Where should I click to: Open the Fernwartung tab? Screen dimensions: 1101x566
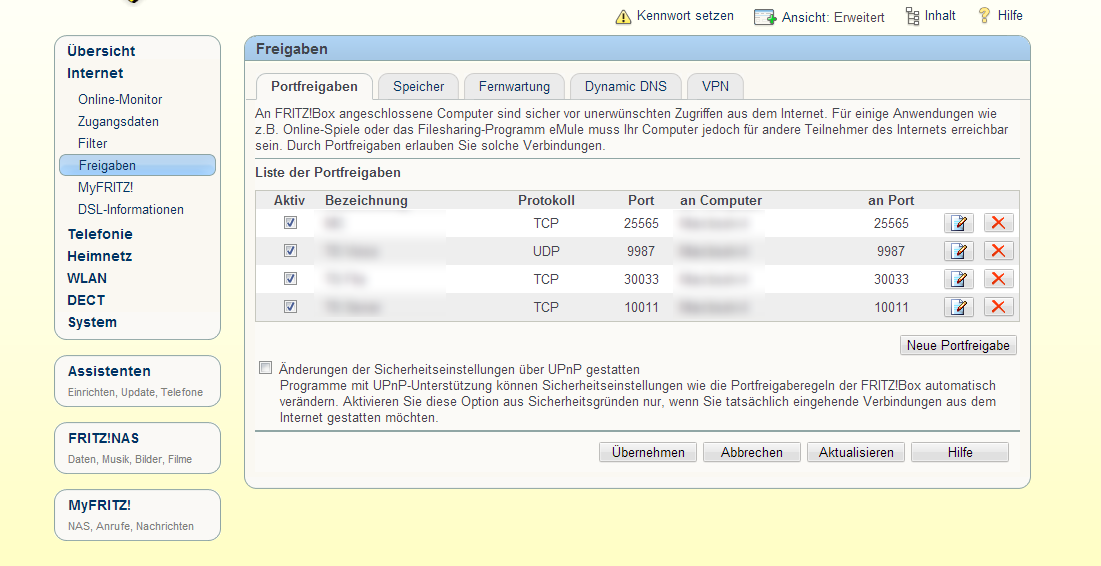pyautogui.click(x=514, y=87)
